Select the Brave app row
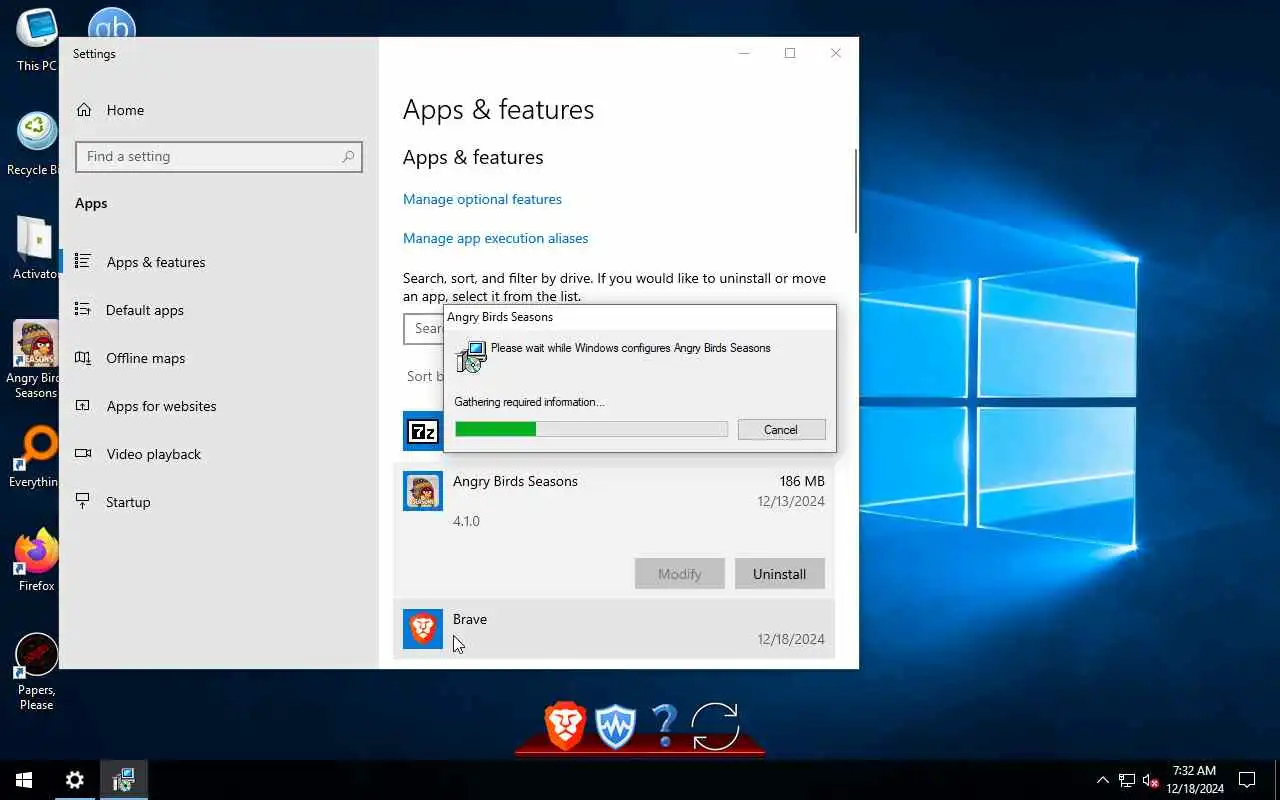Viewport: 1280px width, 800px height. pos(614,629)
